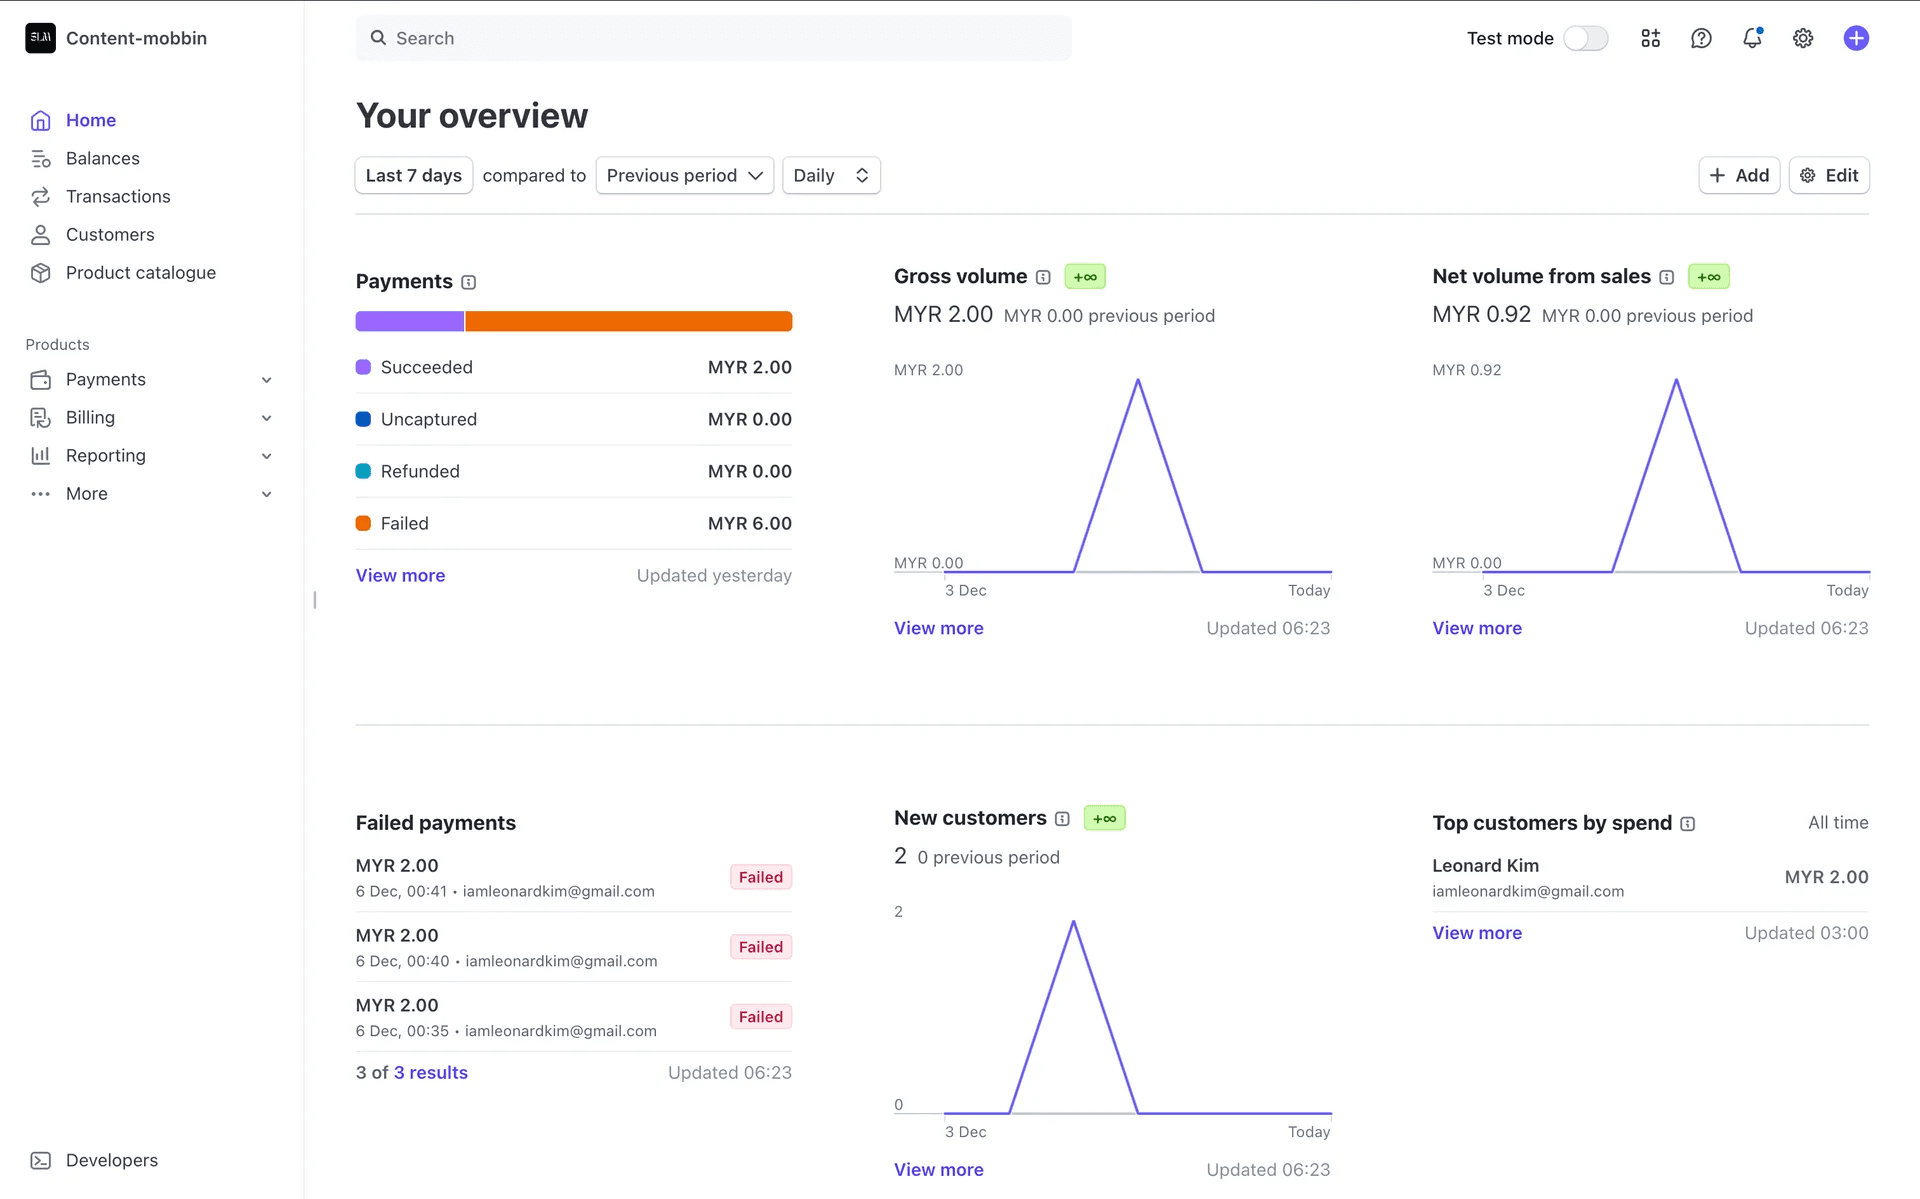
Task: Open settings via the gear icon
Action: click(1803, 38)
